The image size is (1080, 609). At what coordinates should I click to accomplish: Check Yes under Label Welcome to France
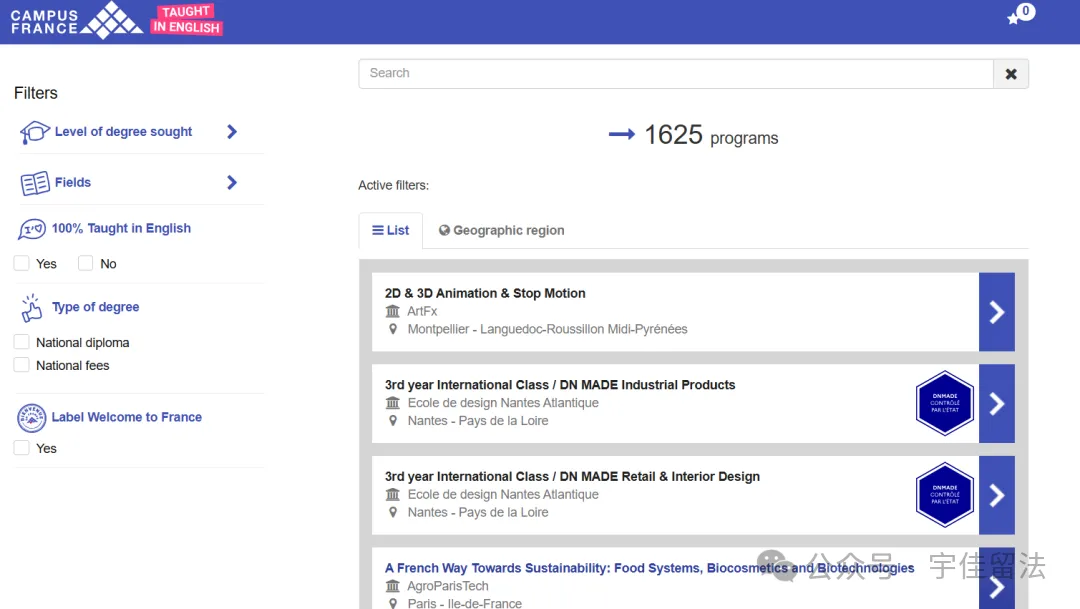point(22,448)
